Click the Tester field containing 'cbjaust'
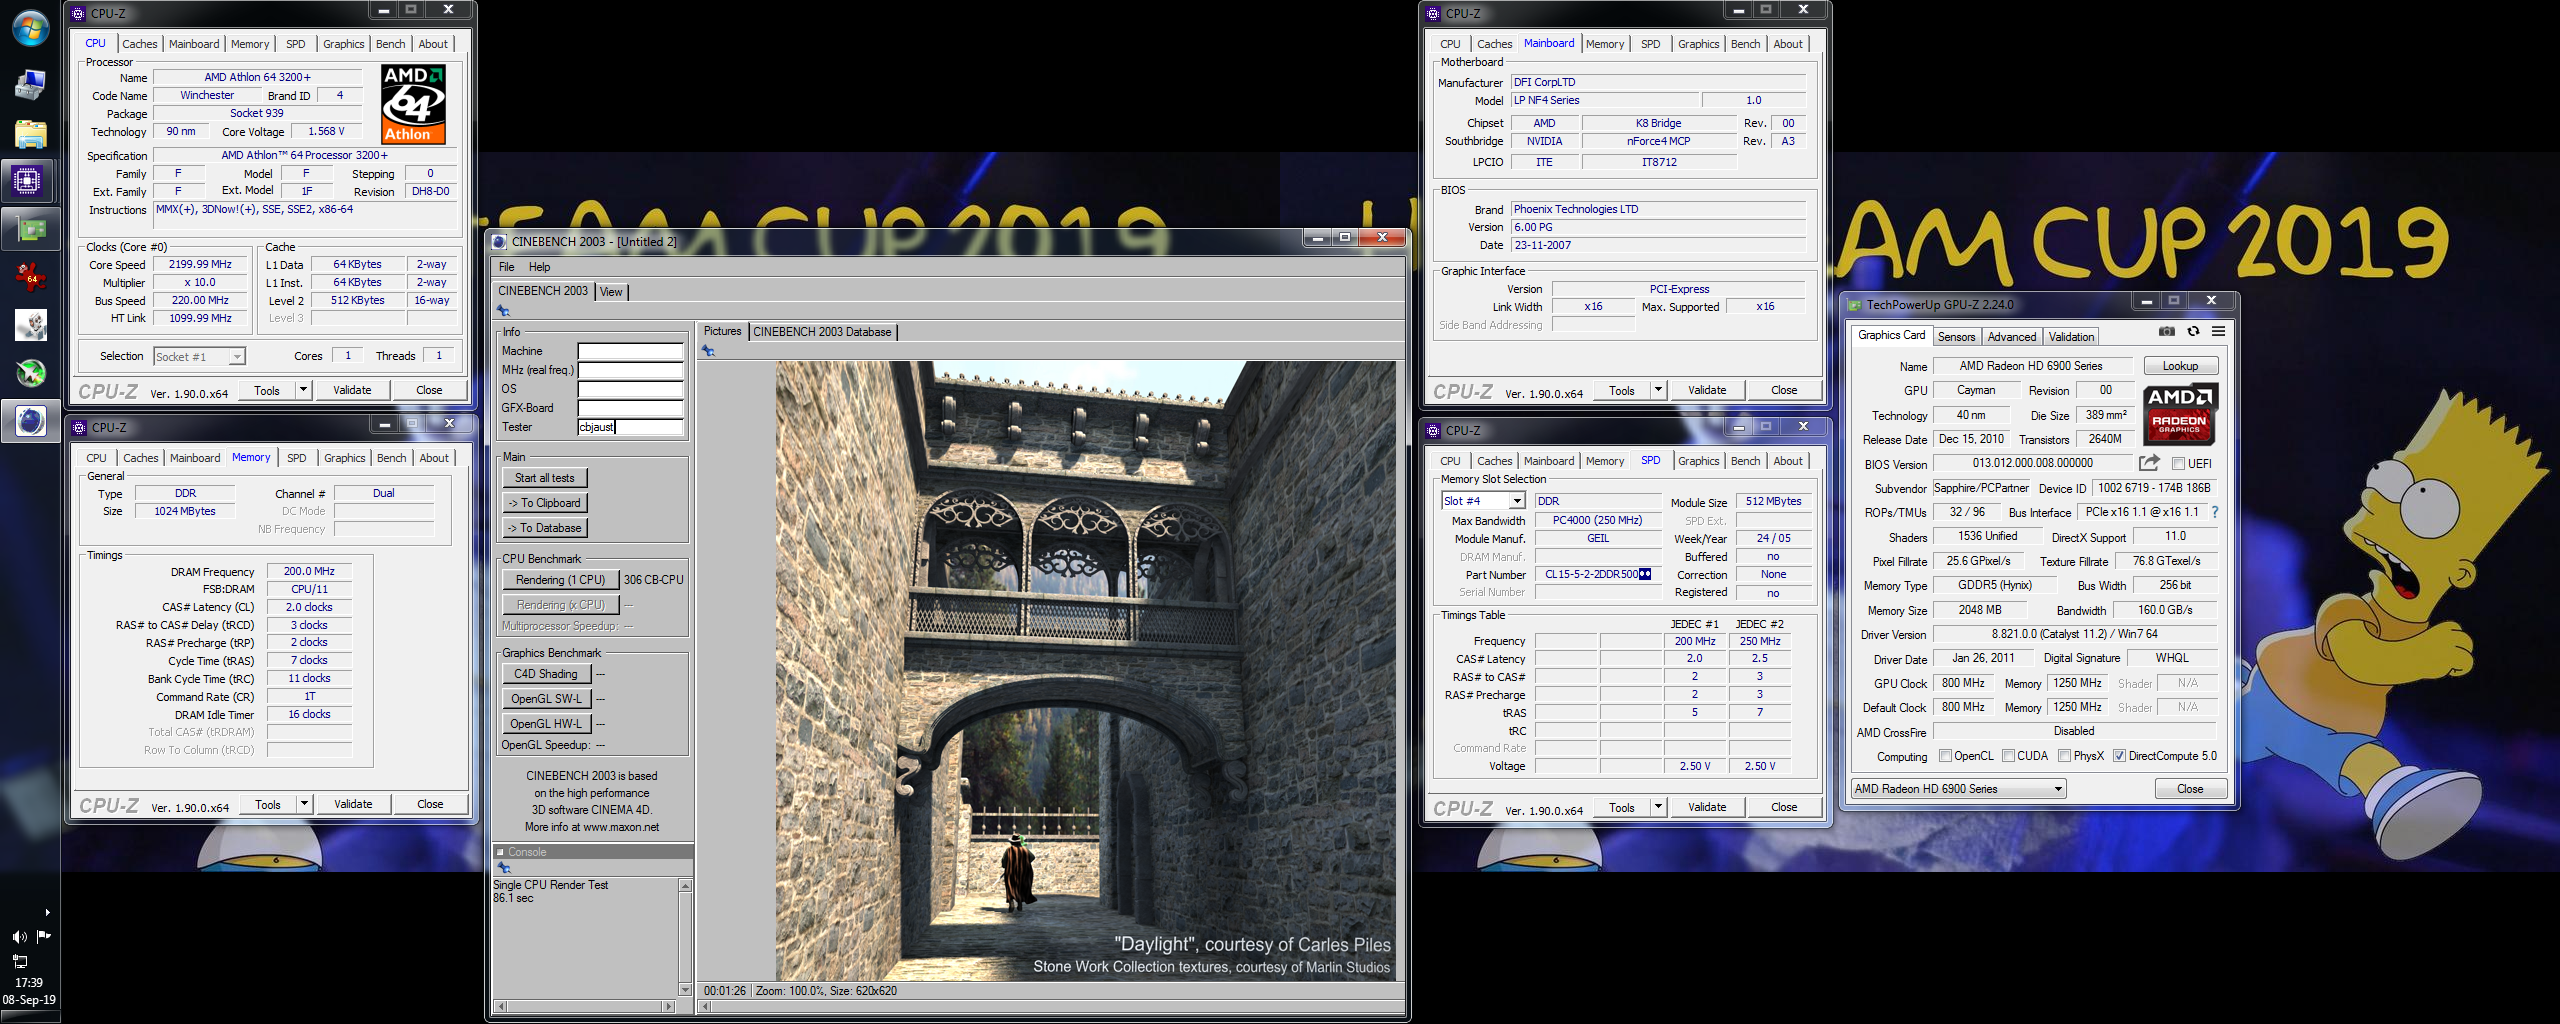This screenshot has width=2560, height=1024. point(630,427)
